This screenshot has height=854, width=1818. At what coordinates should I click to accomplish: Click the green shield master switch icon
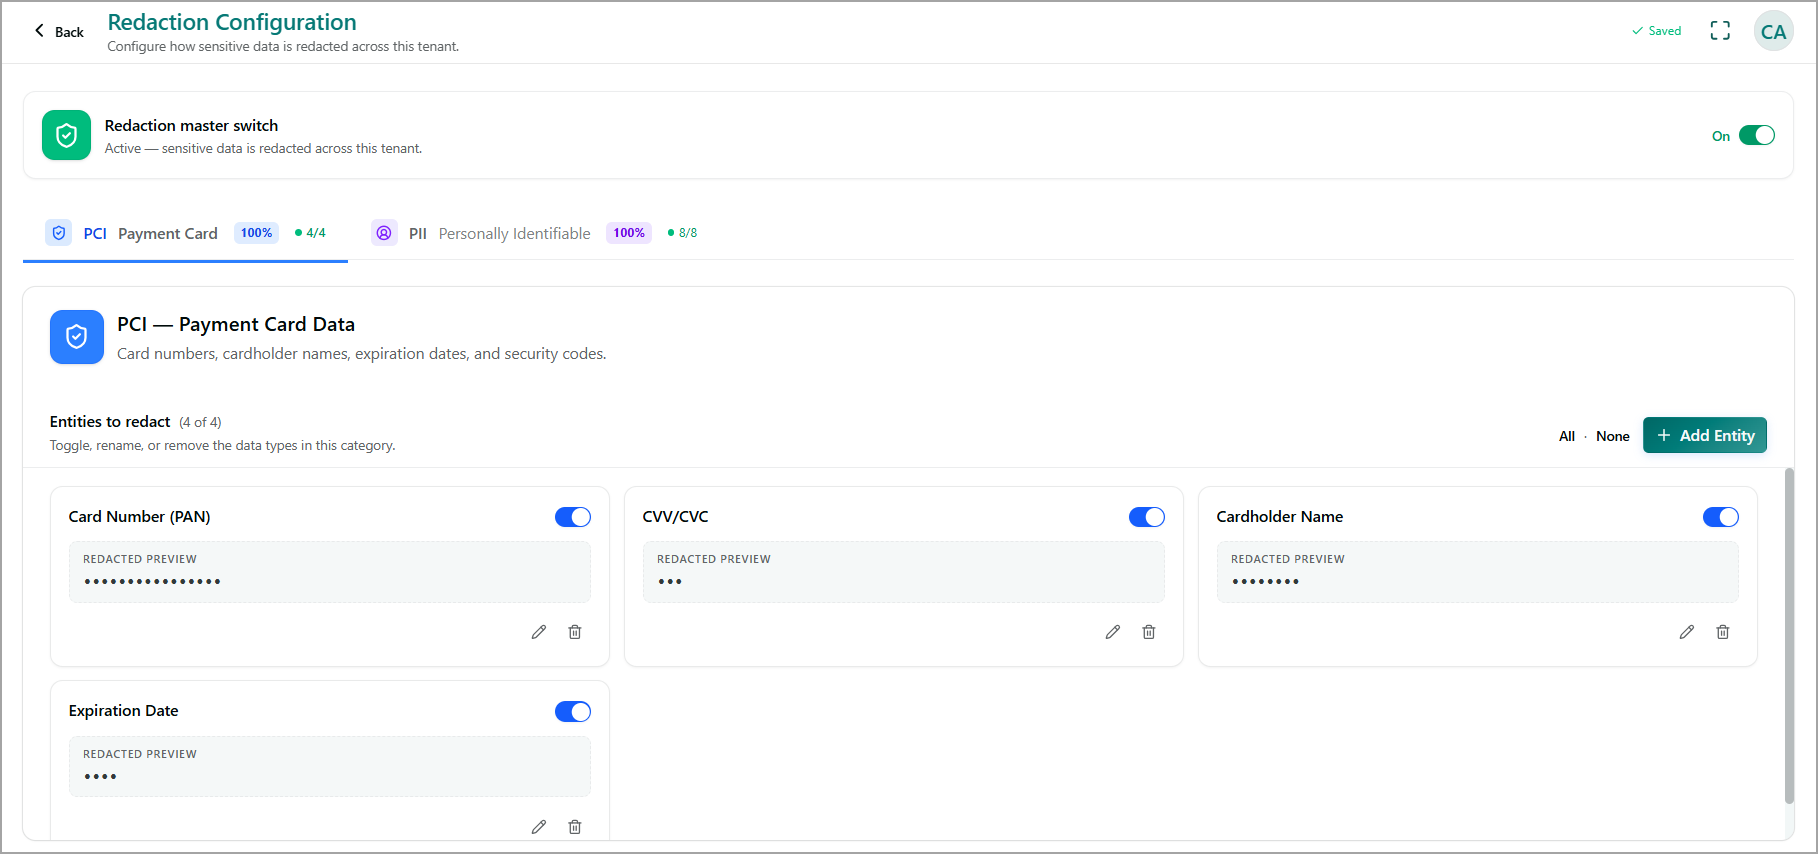tap(67, 135)
